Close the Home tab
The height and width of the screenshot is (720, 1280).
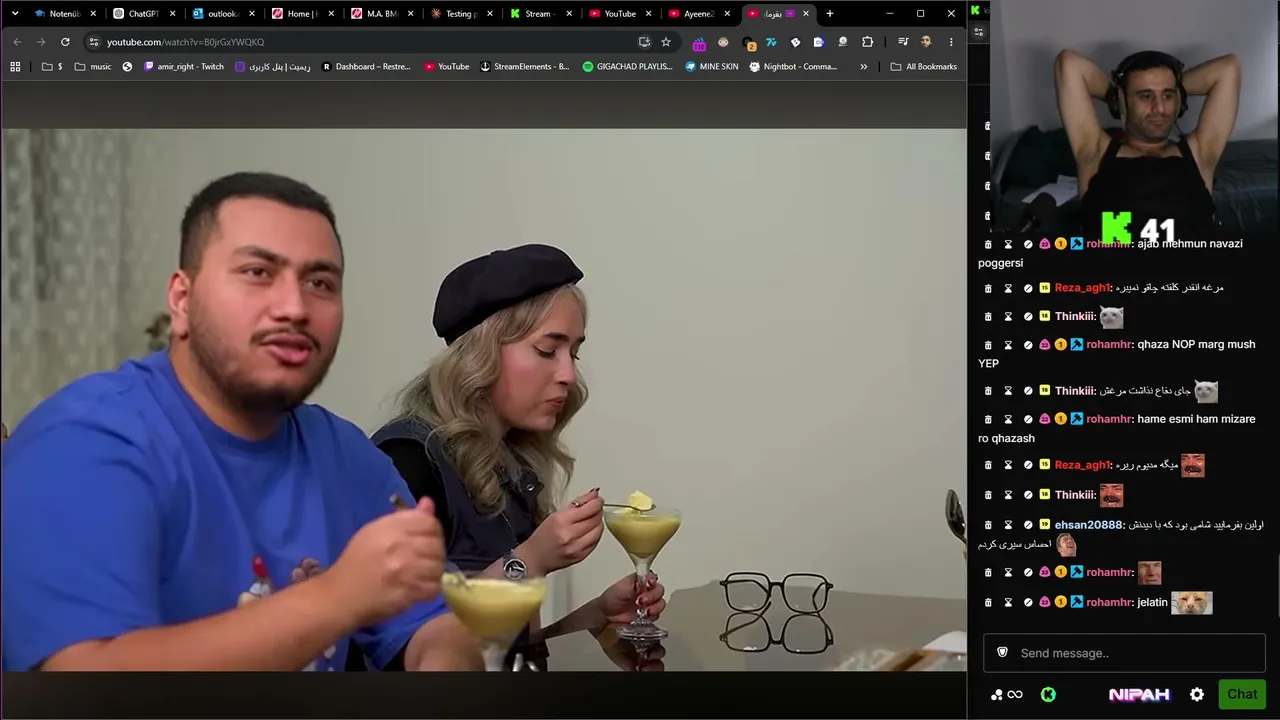click(x=331, y=14)
